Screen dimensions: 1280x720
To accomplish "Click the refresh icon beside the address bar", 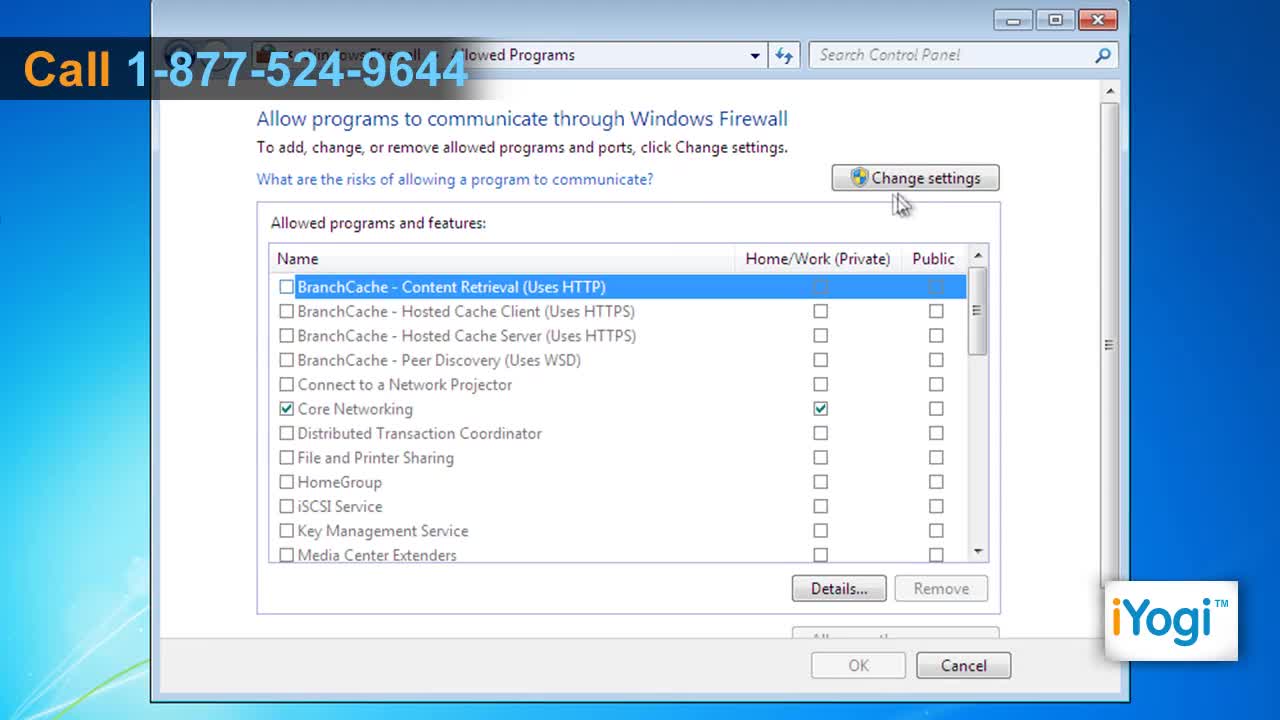I will (784, 55).
